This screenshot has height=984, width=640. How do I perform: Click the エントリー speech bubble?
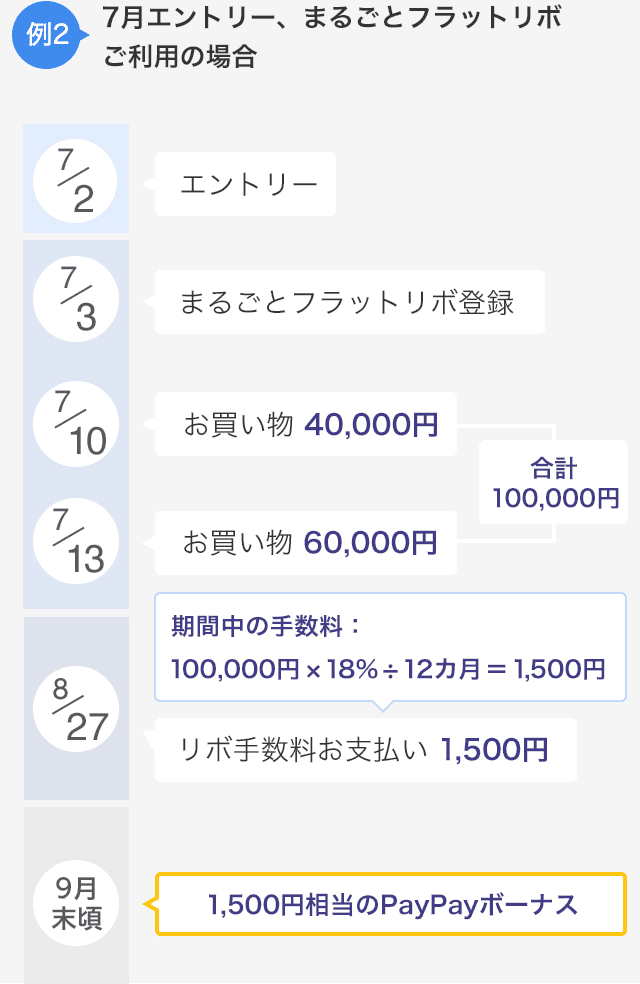click(245, 184)
